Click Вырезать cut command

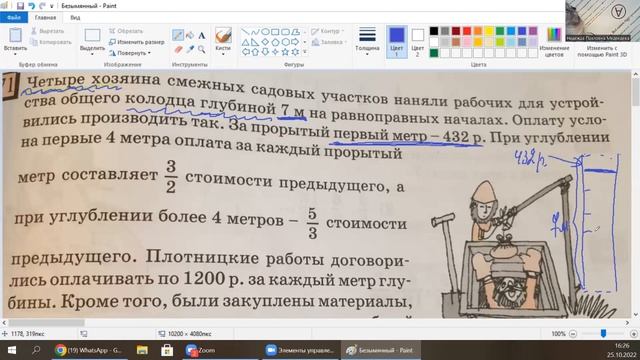click(48, 31)
